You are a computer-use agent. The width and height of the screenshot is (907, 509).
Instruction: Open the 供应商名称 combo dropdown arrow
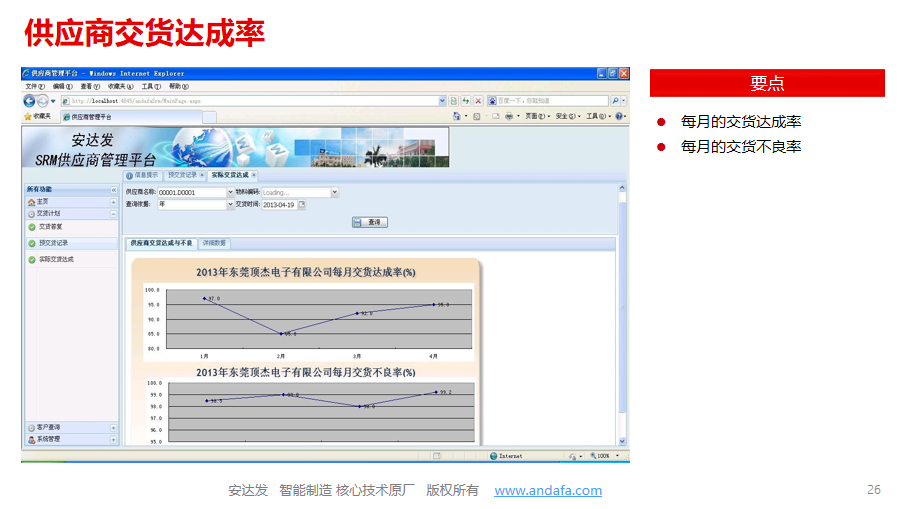(230, 192)
